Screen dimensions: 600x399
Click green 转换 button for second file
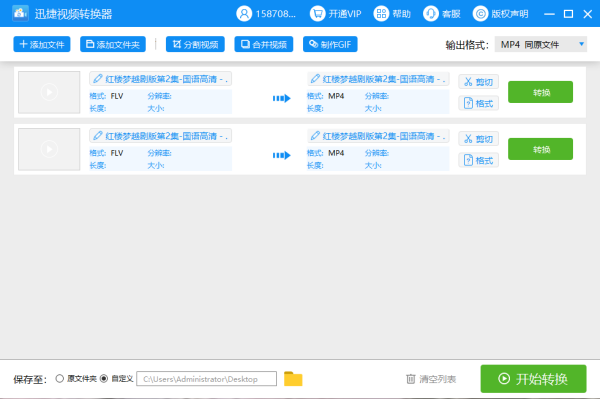[x=540, y=149]
